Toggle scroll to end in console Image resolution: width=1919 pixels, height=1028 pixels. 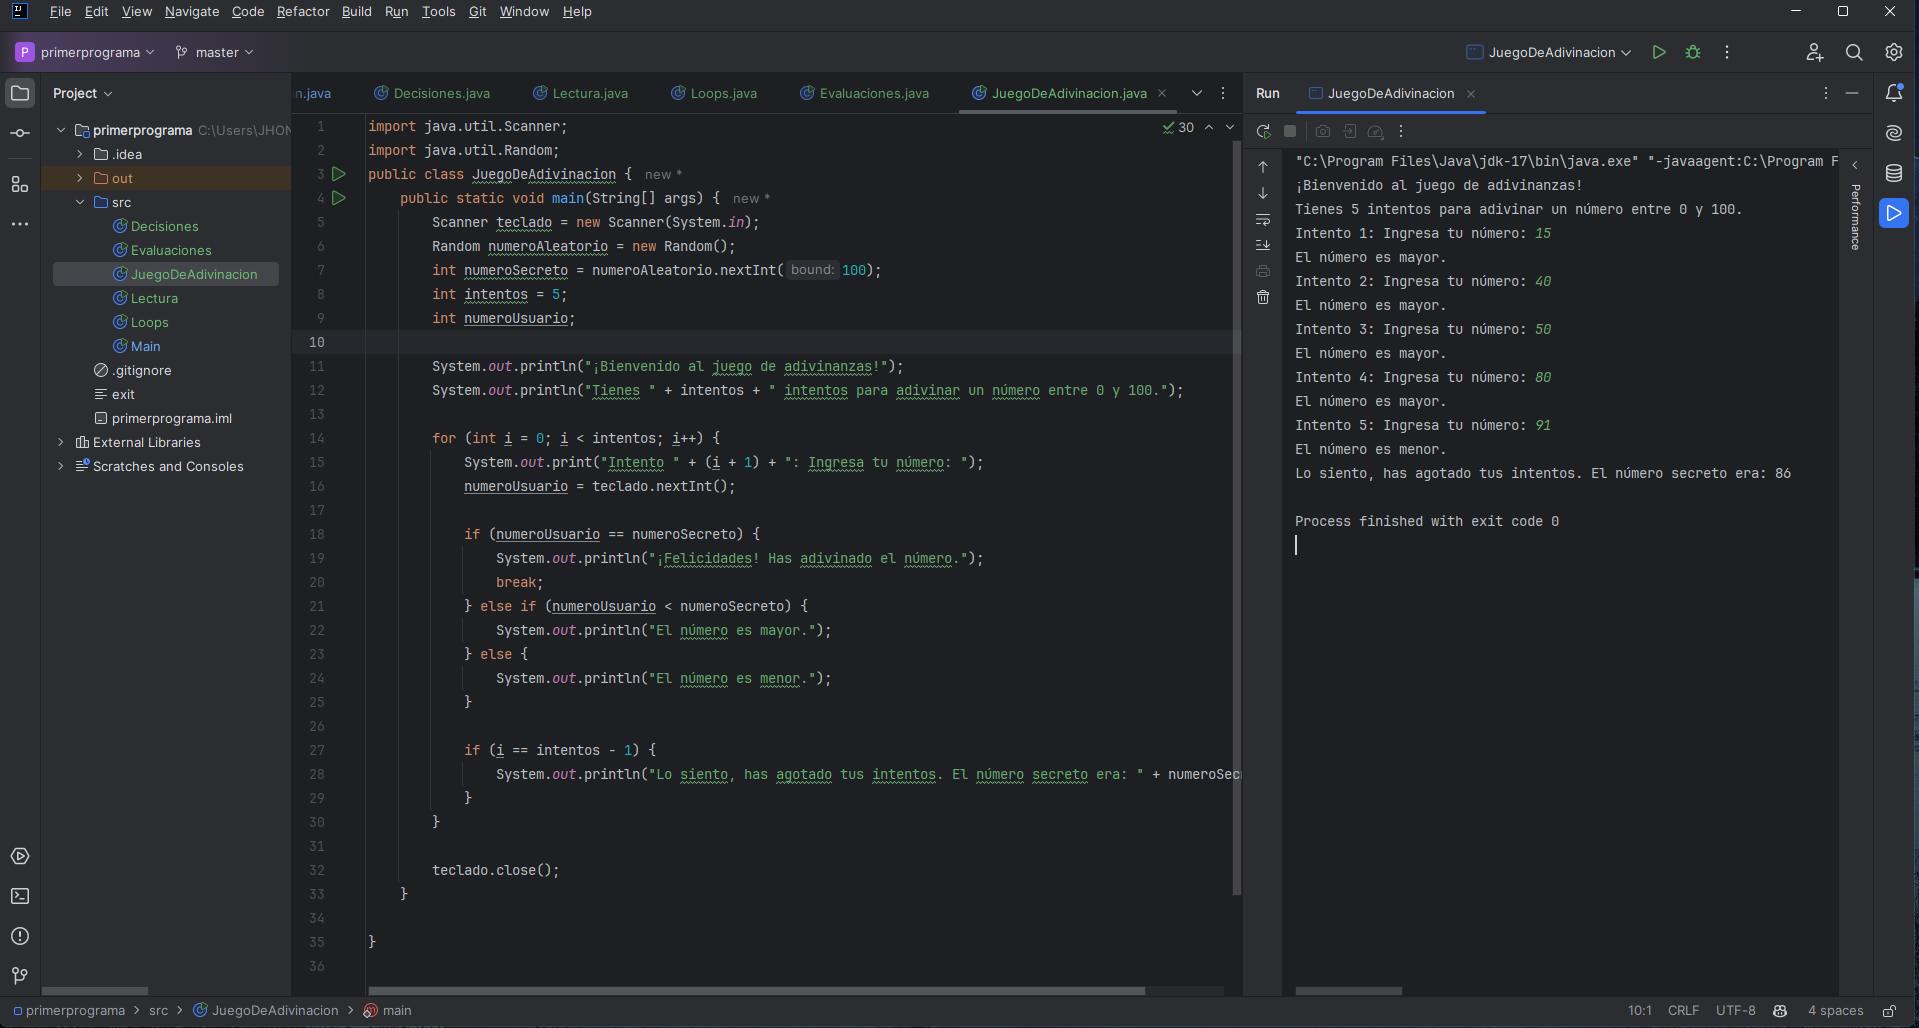1263,245
